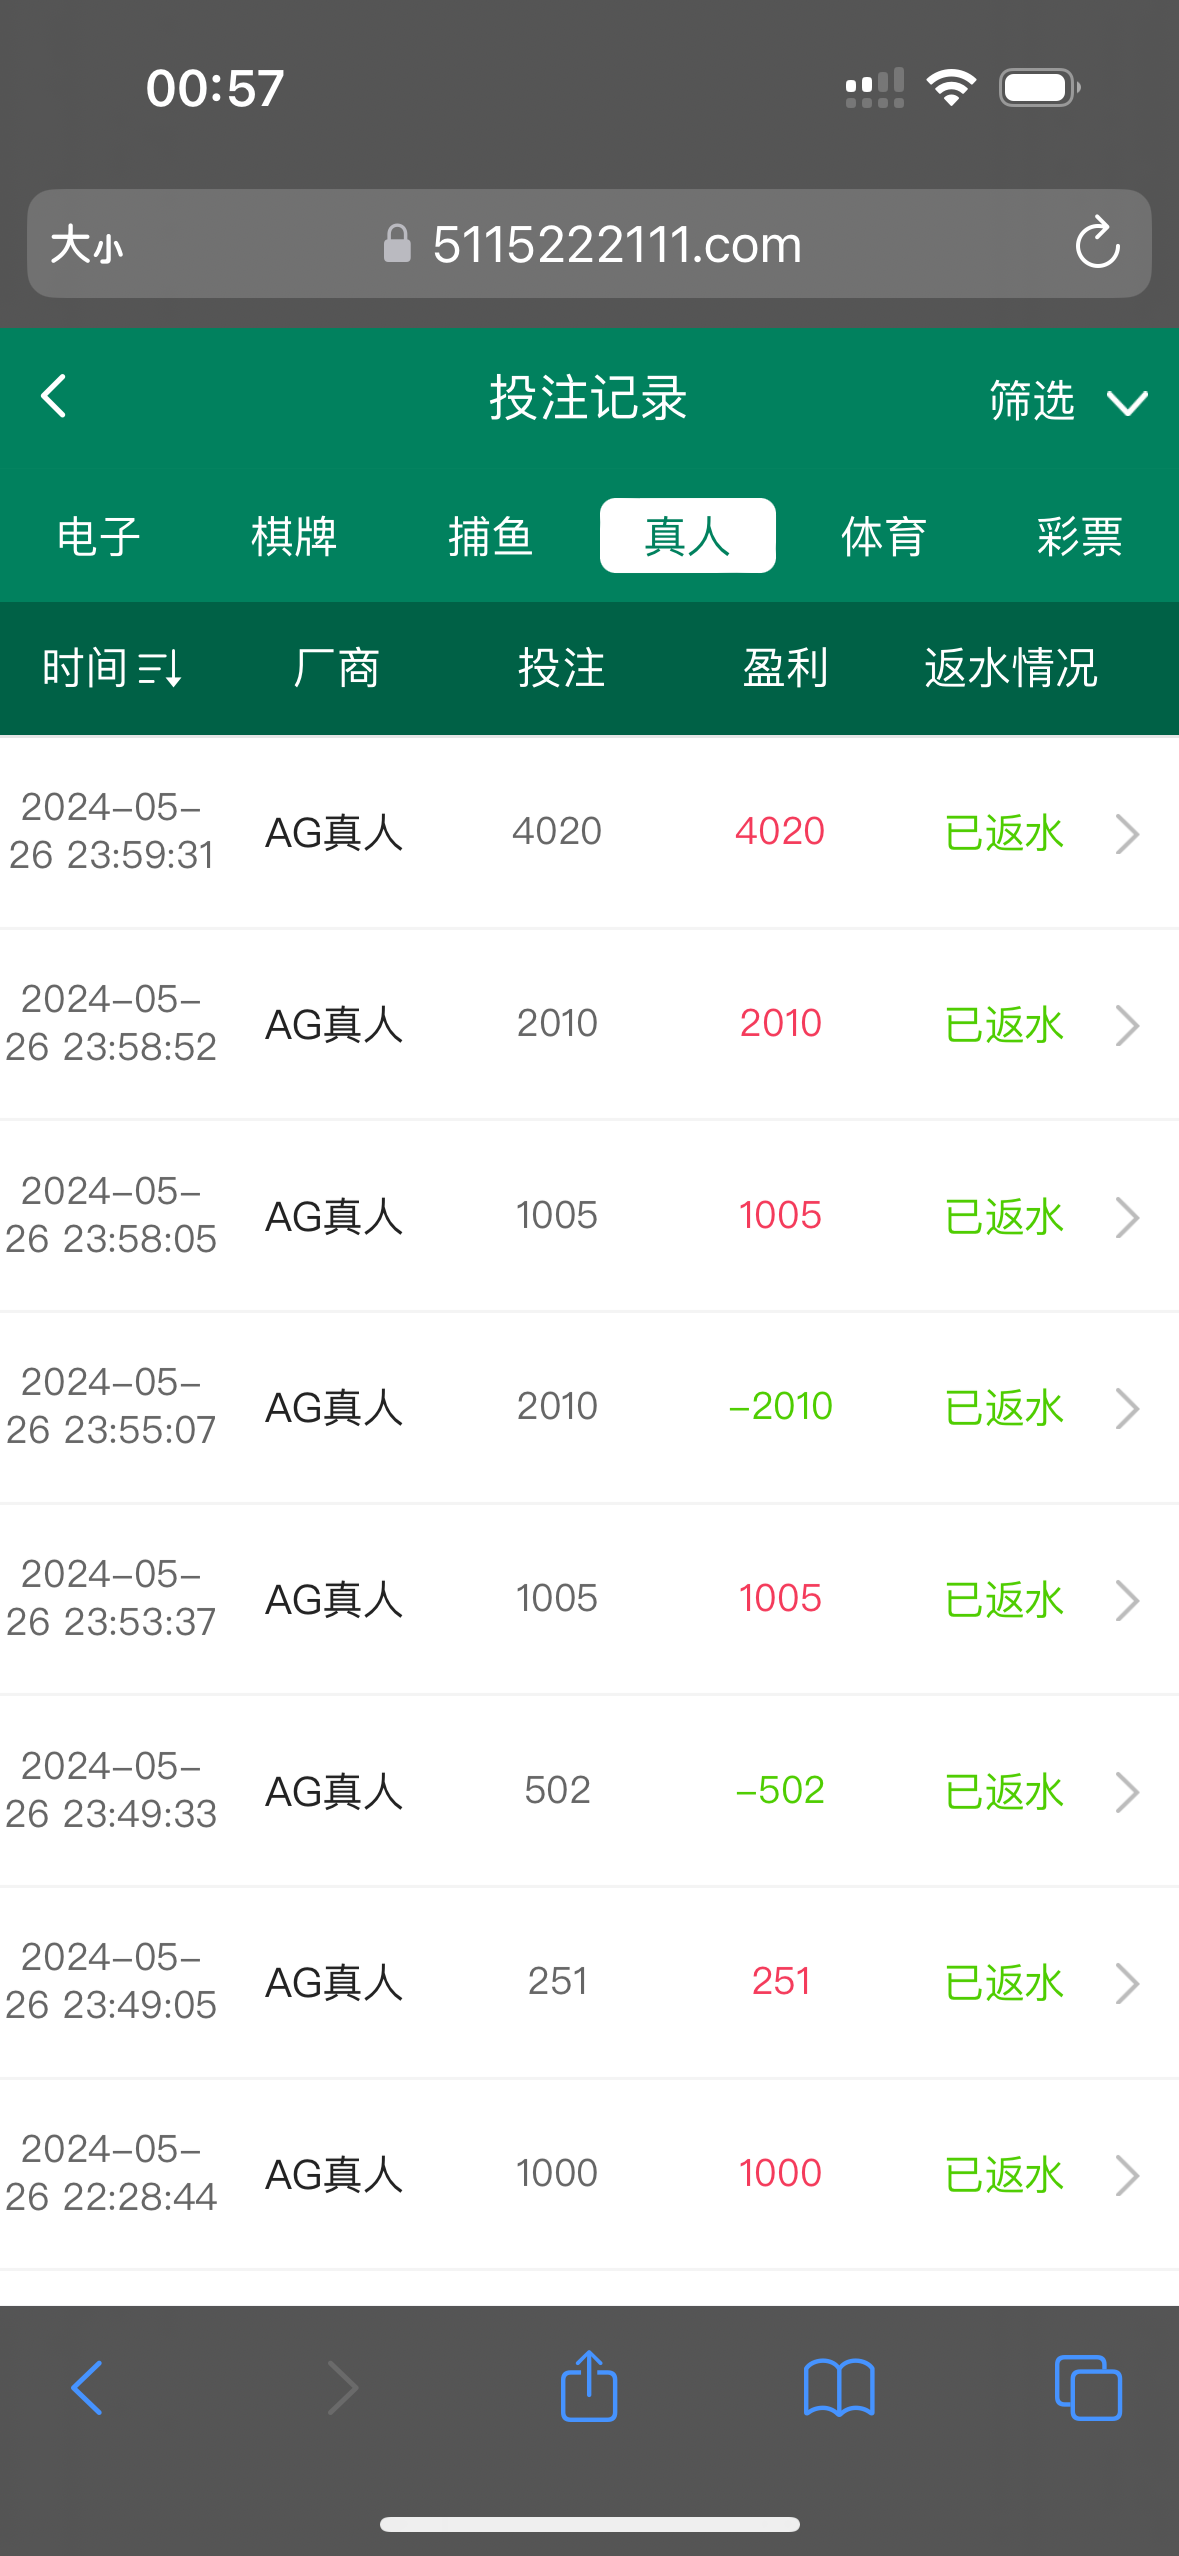Screen dimensions: 1179x2556
Task: Expand the 22:28:44 record details chevron
Action: click(x=1127, y=2175)
